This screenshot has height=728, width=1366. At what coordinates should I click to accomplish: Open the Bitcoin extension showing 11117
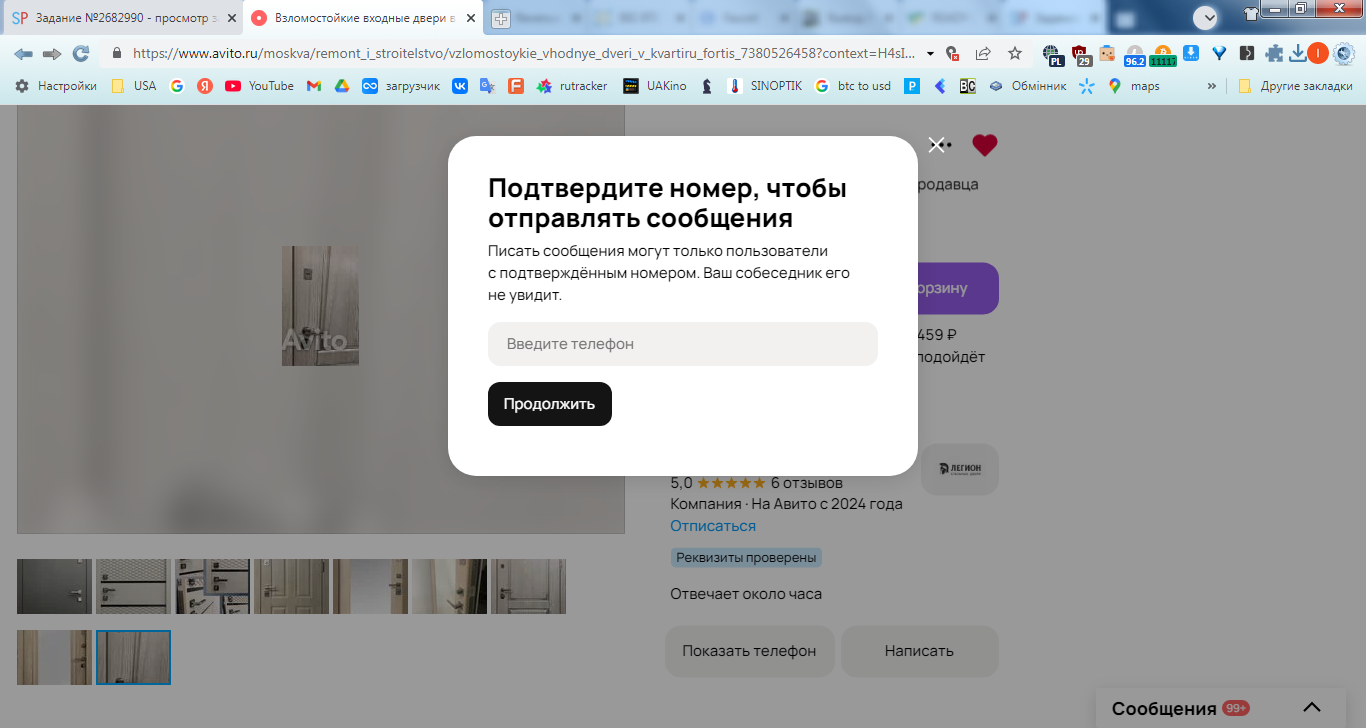(1163, 55)
